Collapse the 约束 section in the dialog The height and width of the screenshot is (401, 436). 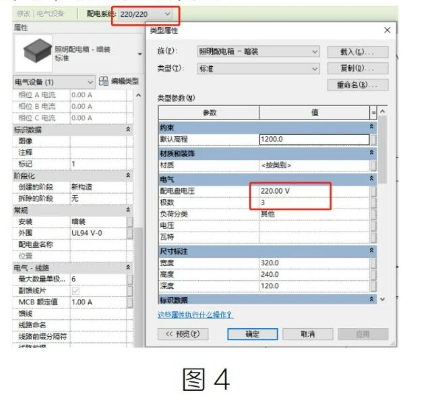pos(372,127)
